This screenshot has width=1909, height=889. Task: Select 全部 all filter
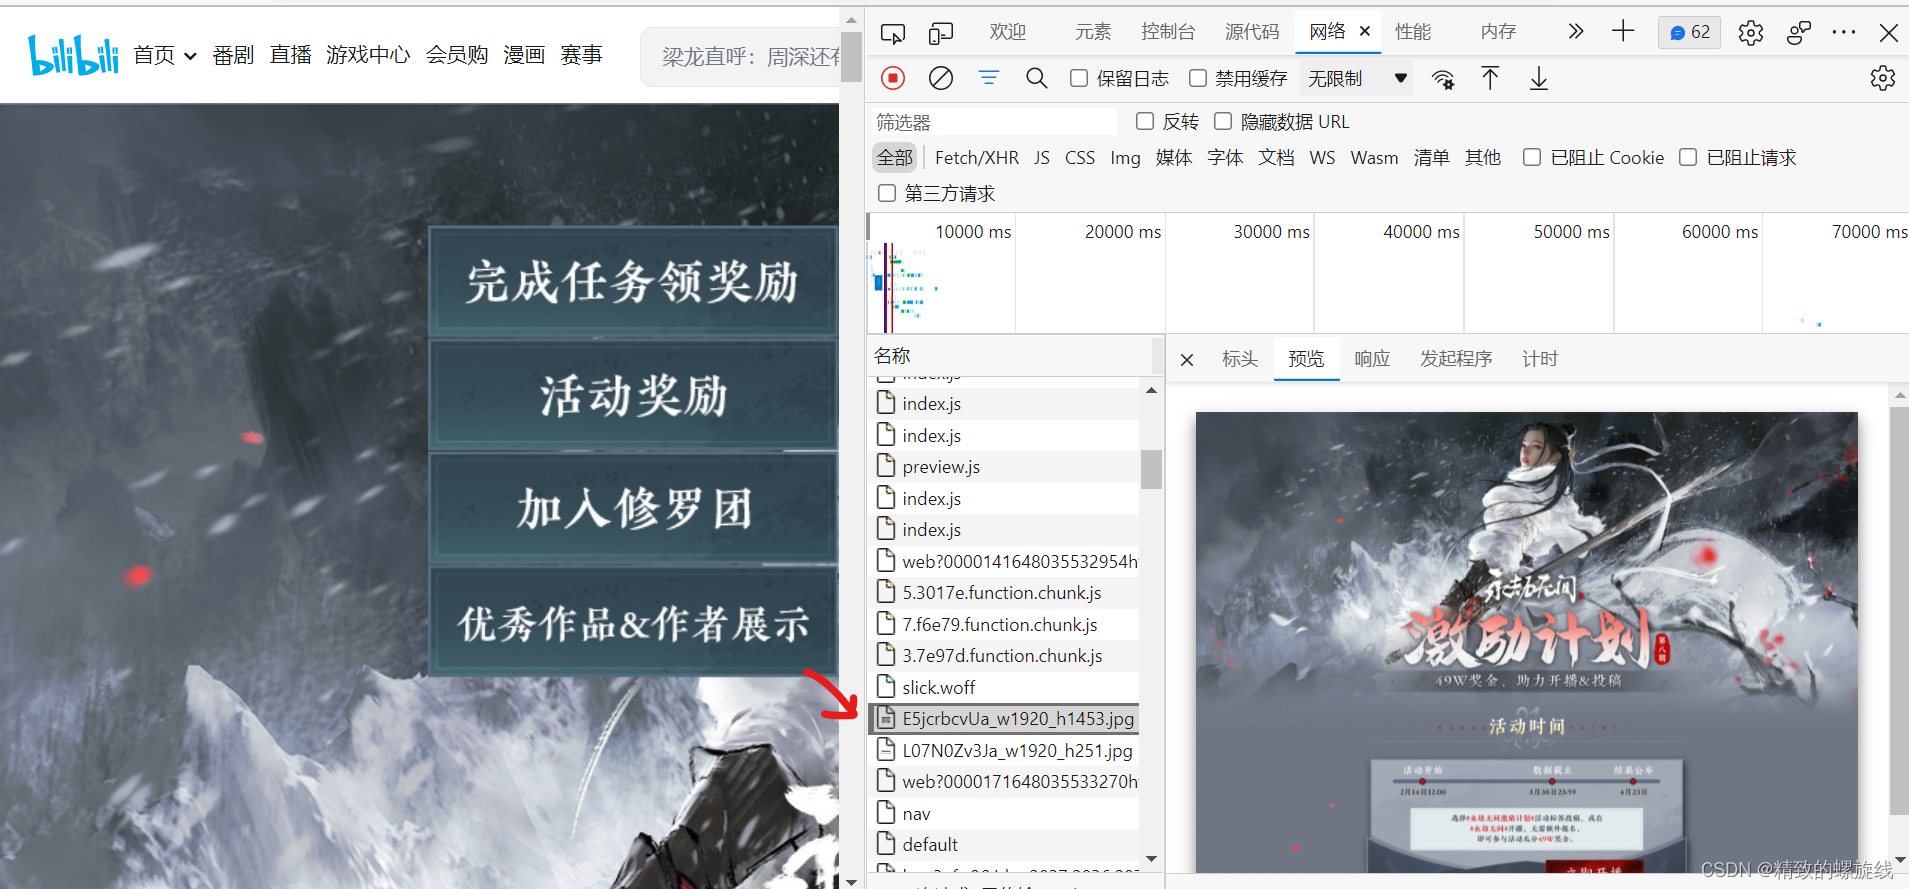coord(895,158)
